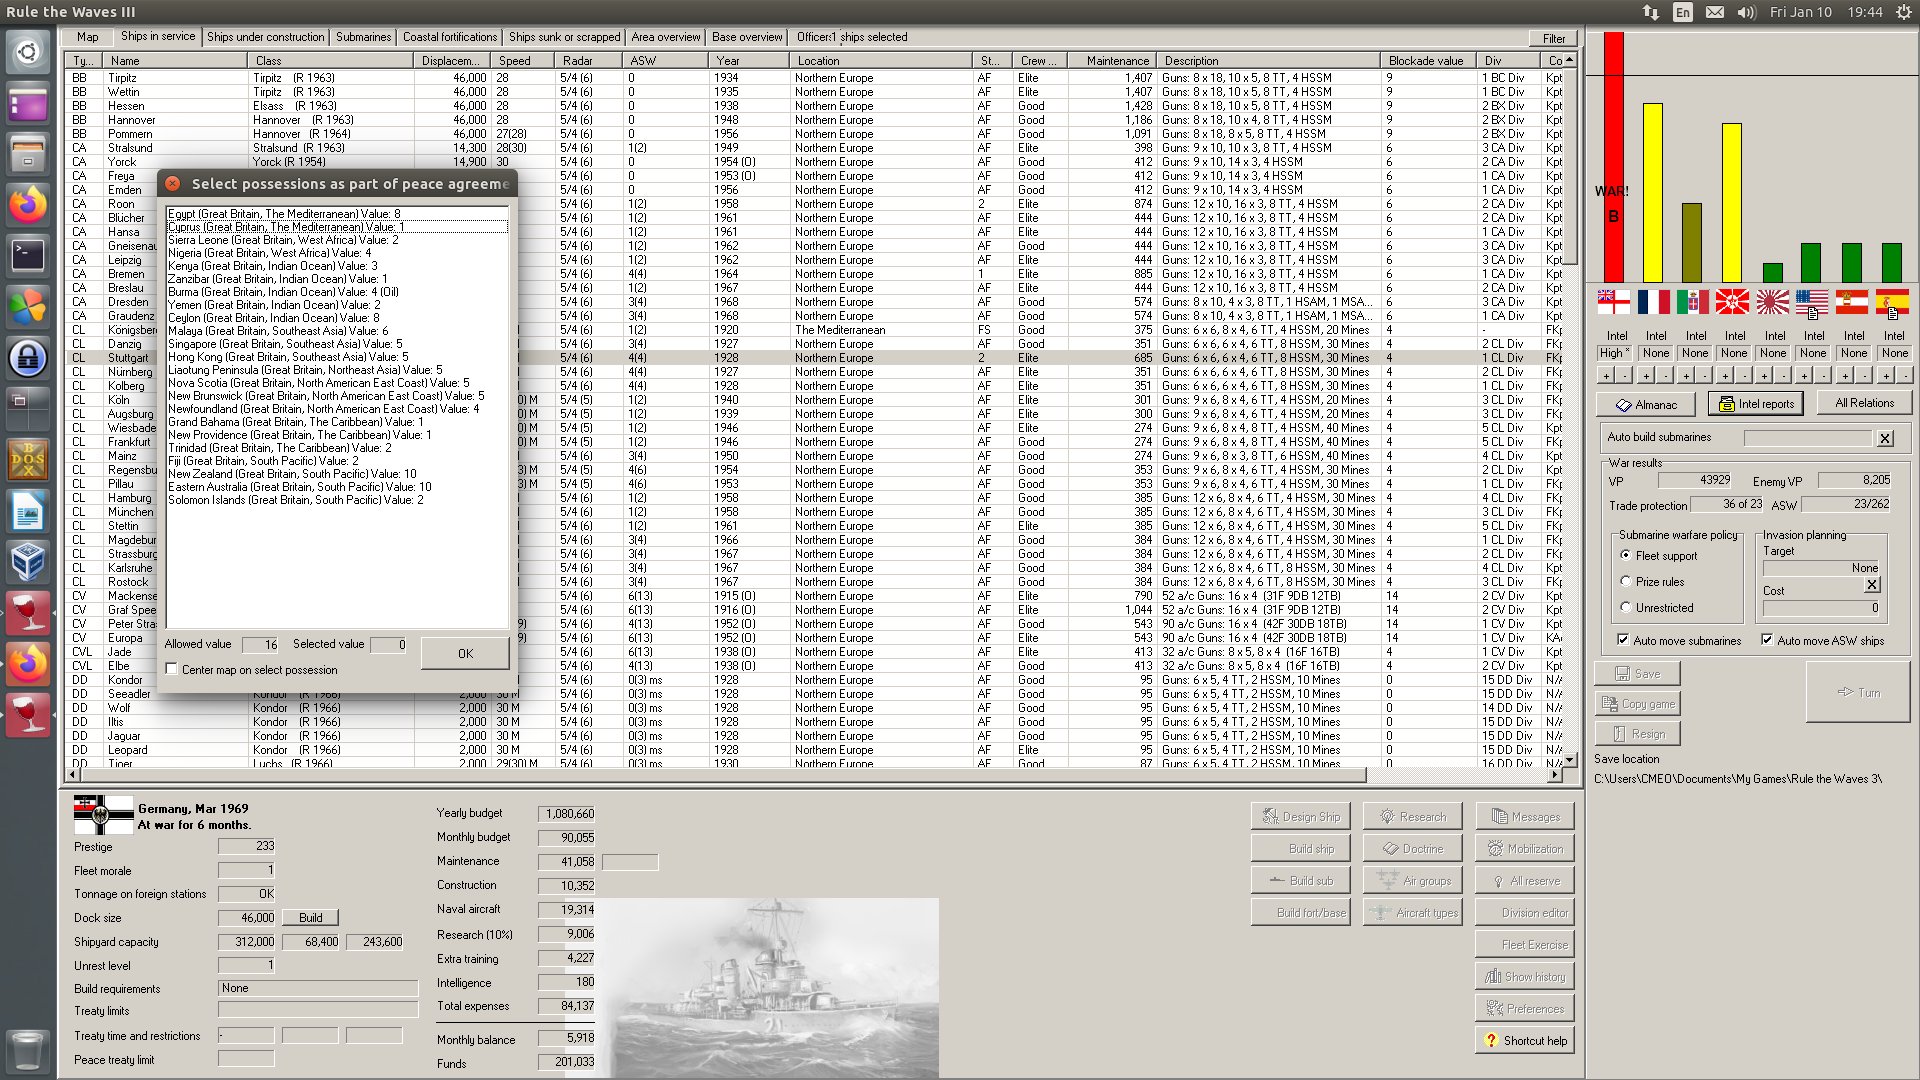Select Hong Kong possession entry
The height and width of the screenshot is (1080, 1920).
click(x=337, y=357)
